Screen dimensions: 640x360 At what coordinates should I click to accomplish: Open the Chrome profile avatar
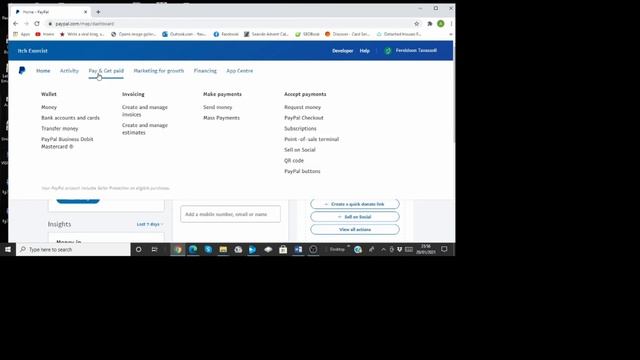(441, 24)
